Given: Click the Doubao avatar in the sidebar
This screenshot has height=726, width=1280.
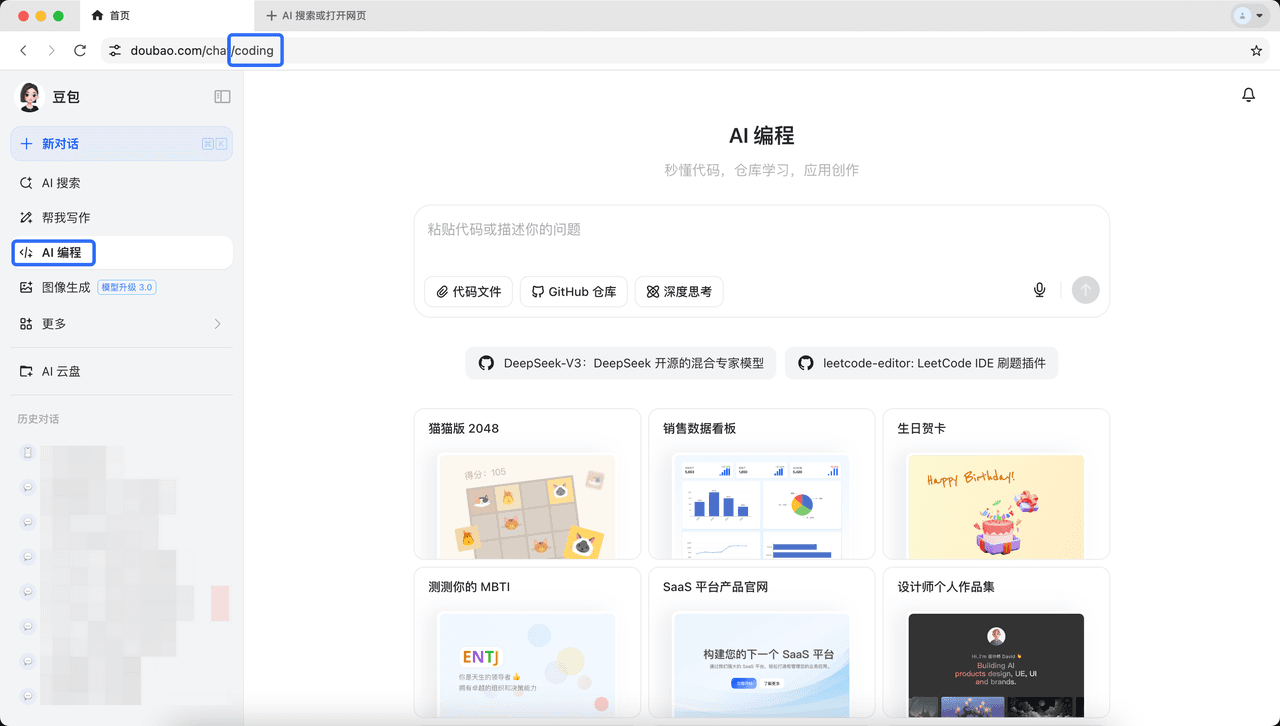Looking at the screenshot, I should 30,97.
